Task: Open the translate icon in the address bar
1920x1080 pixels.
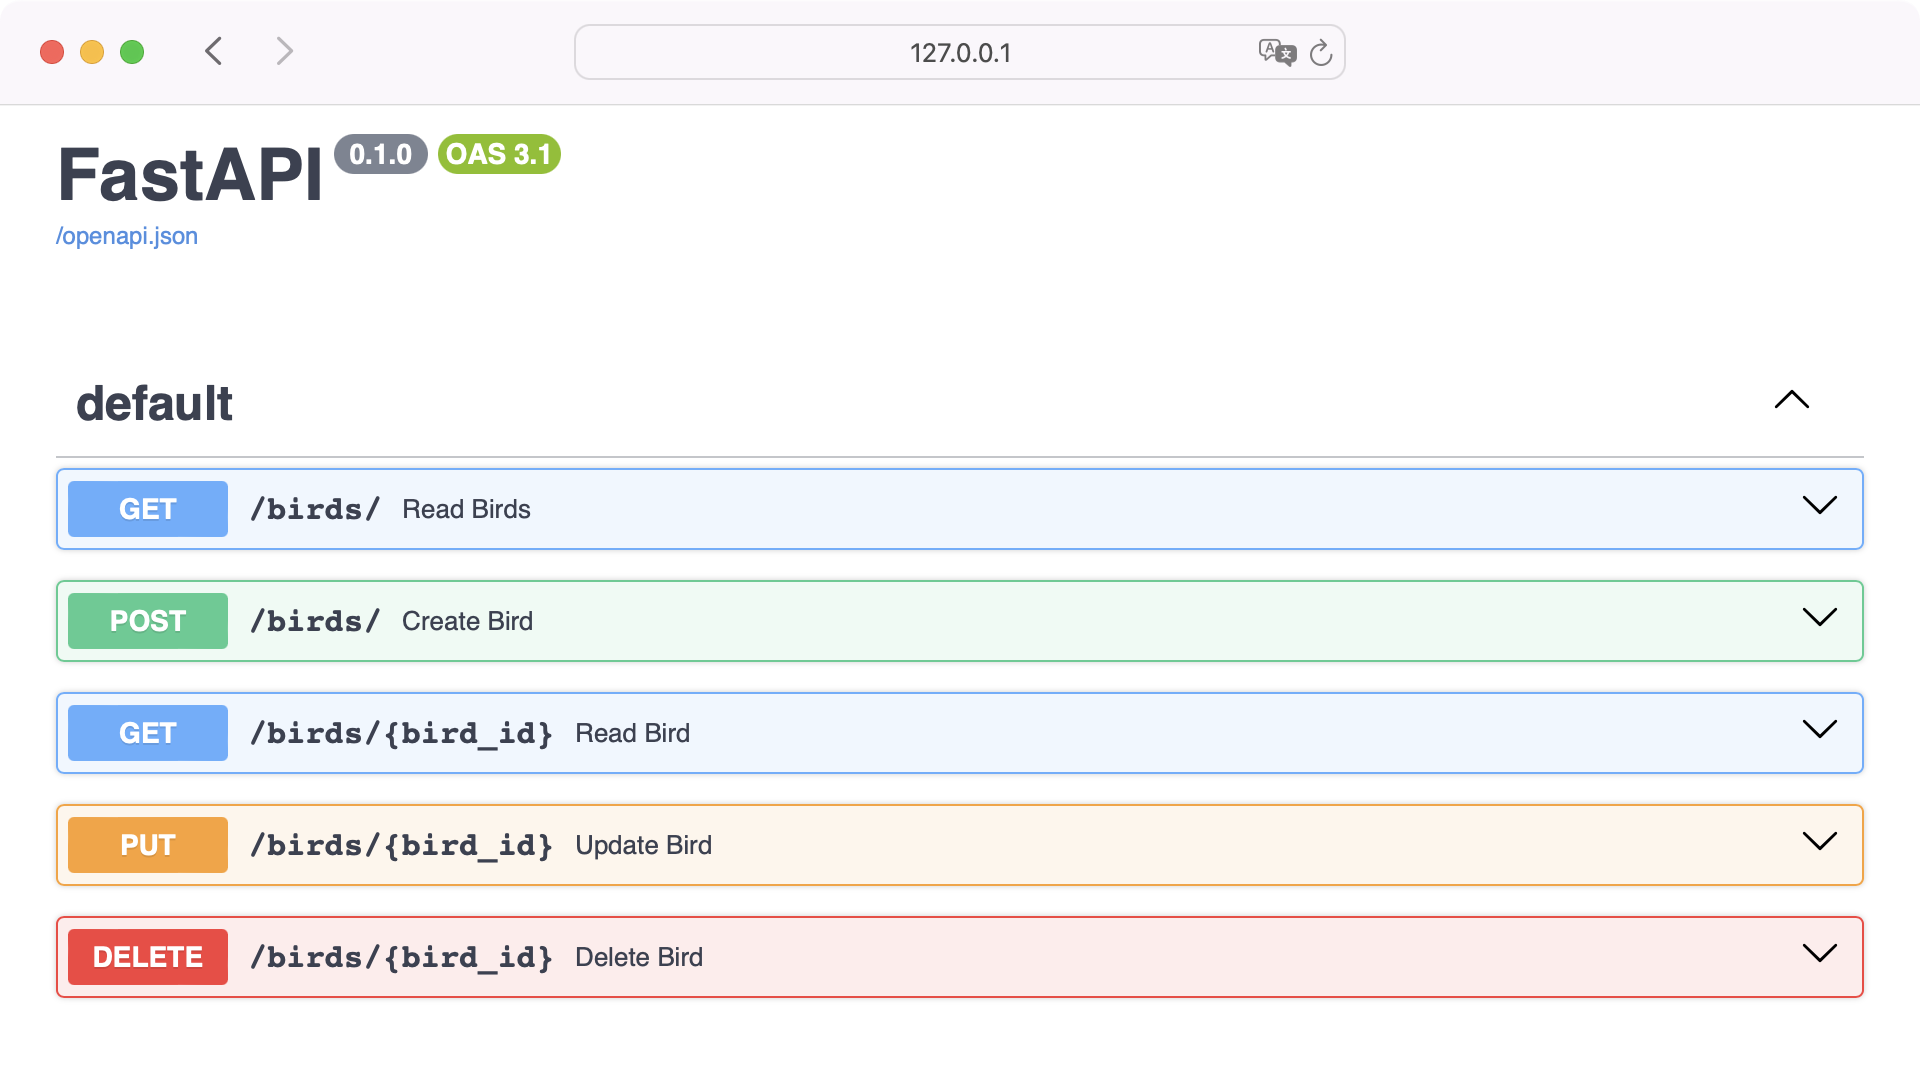Action: tap(1277, 52)
